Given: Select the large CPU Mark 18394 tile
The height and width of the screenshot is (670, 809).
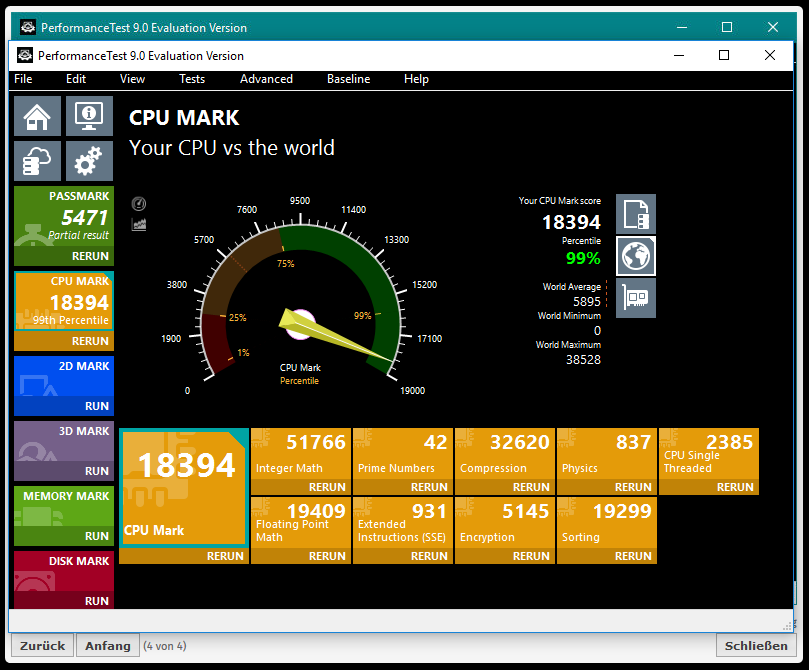Looking at the screenshot, I should click(x=184, y=488).
